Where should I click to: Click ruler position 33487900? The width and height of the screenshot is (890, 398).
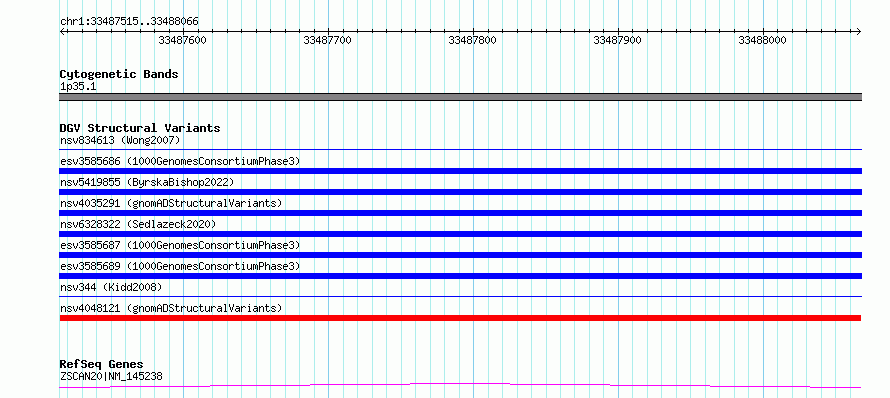click(617, 40)
